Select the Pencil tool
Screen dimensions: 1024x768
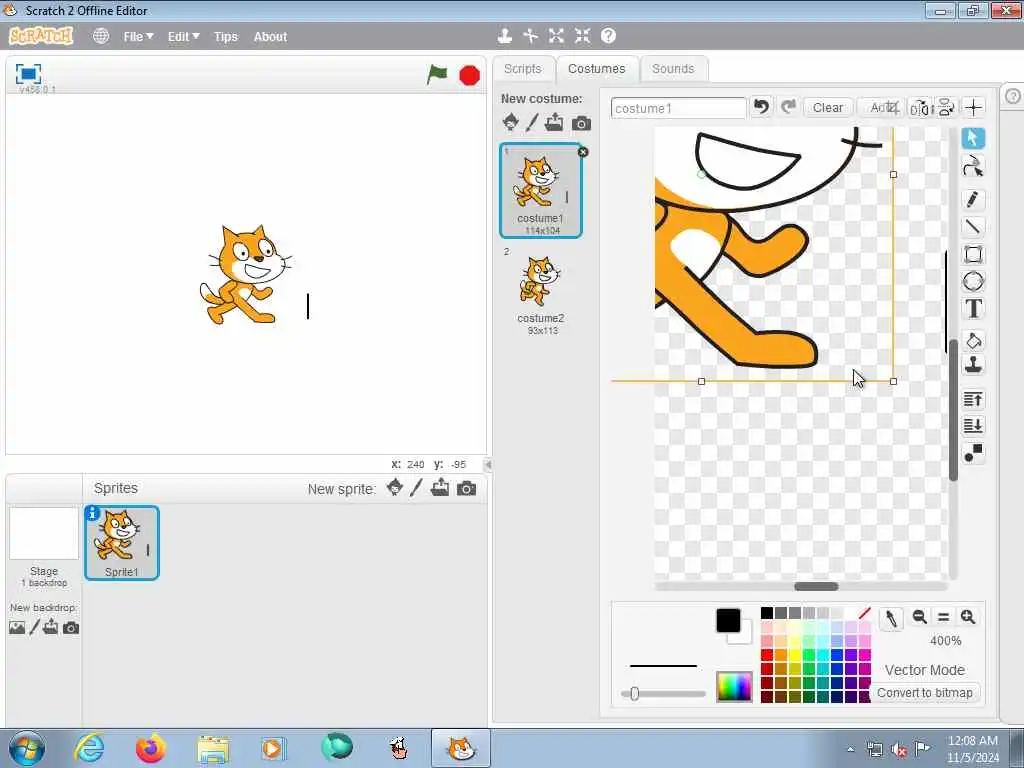click(973, 199)
